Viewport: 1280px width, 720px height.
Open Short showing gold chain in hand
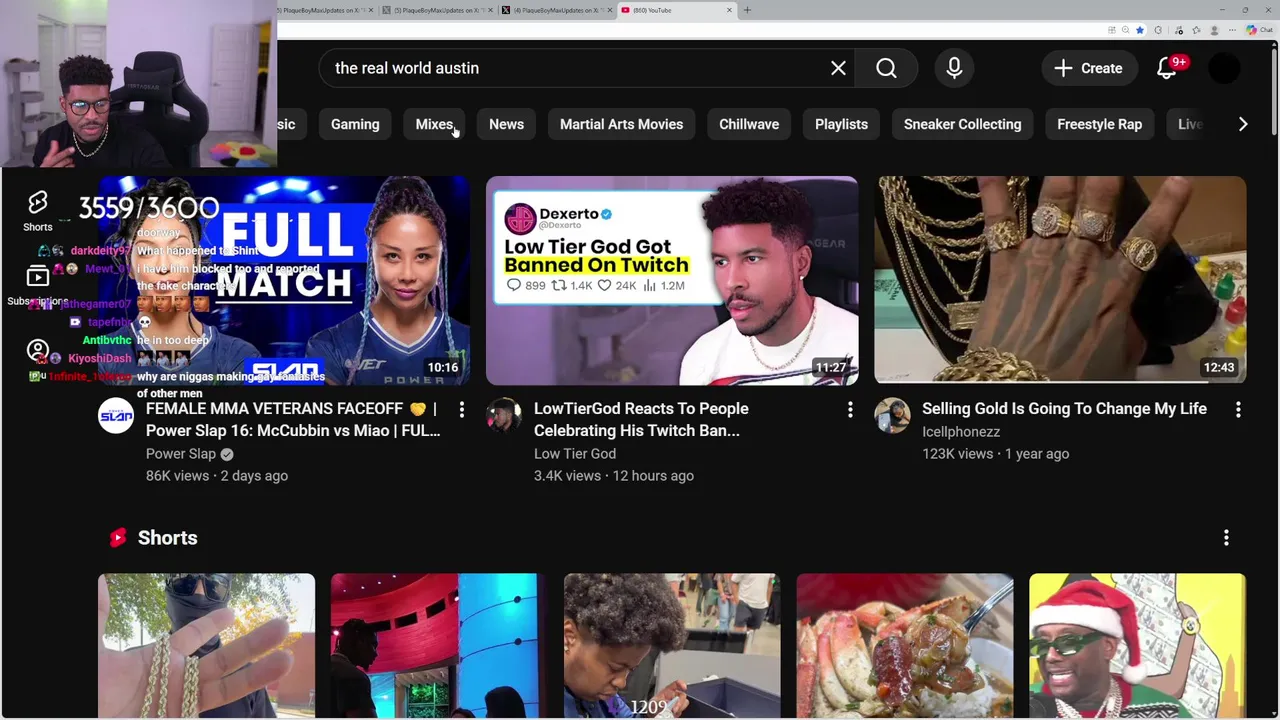click(x=206, y=645)
